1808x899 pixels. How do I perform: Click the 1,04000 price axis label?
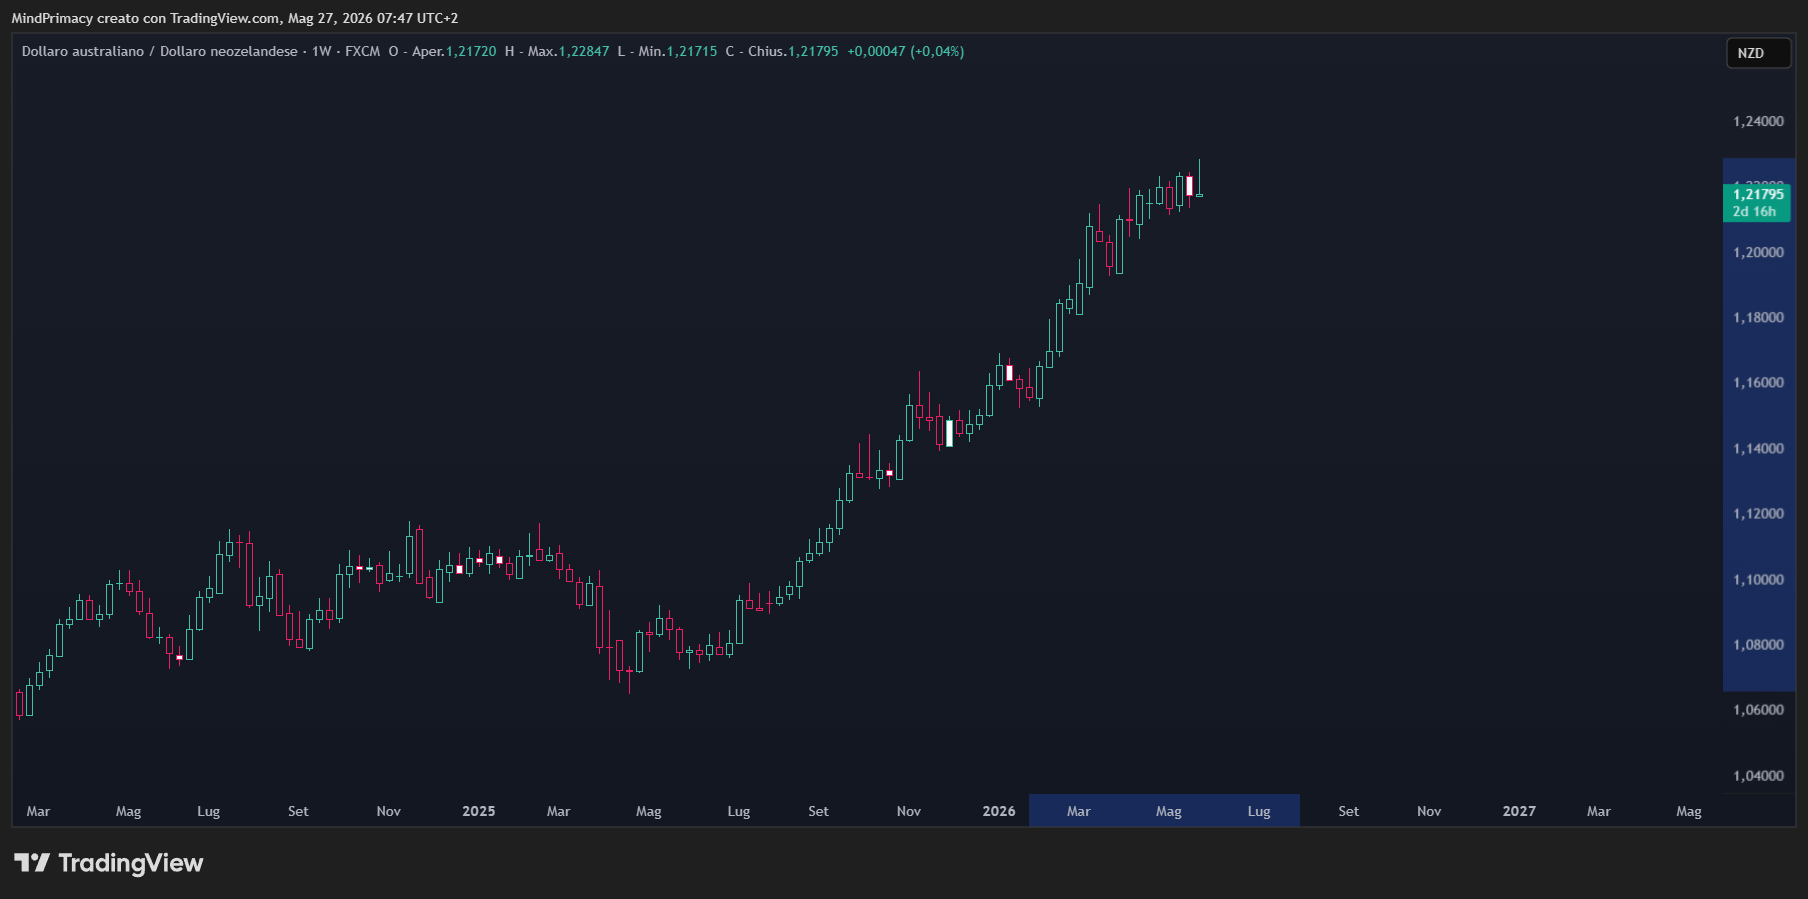coord(1758,775)
